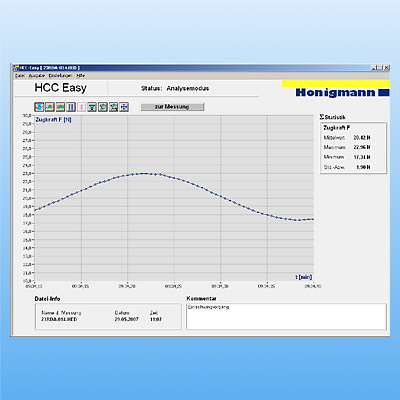The width and height of the screenshot is (400, 400).
Task: Activate the red and blue vertical cursors icon
Action: (x=71, y=107)
